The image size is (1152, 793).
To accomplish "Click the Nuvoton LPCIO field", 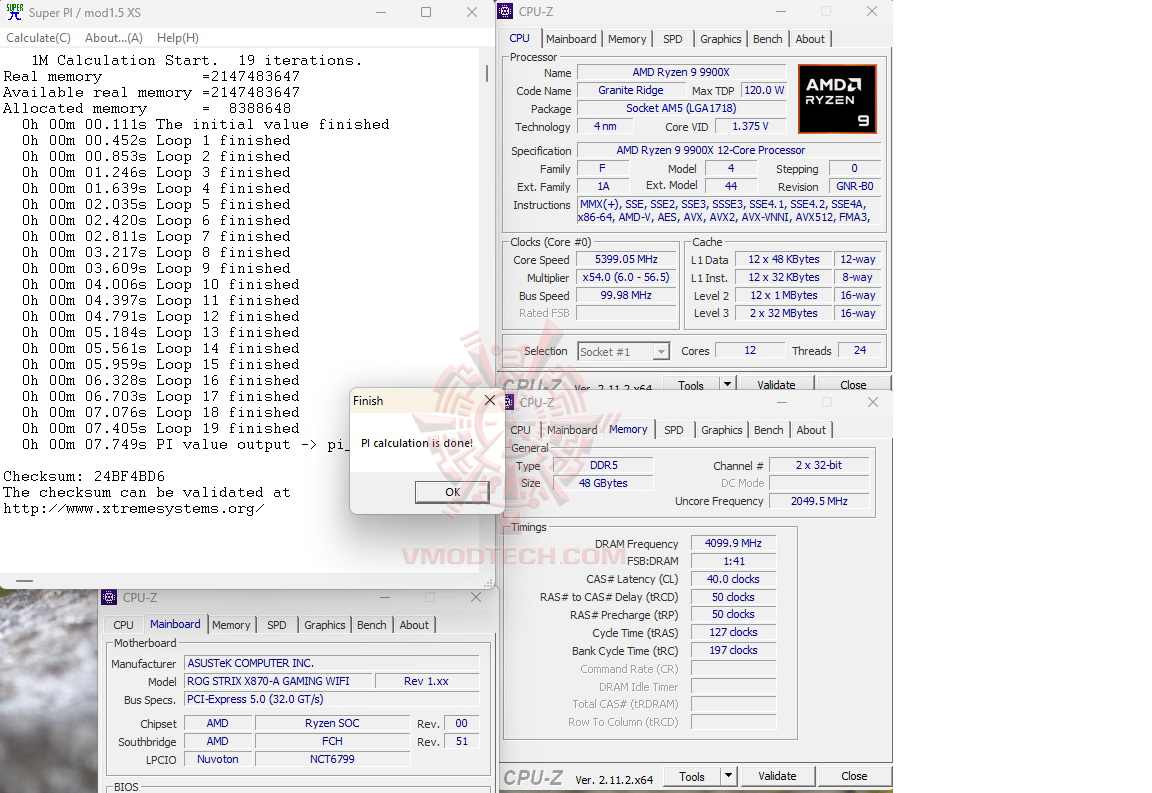I will click(217, 759).
